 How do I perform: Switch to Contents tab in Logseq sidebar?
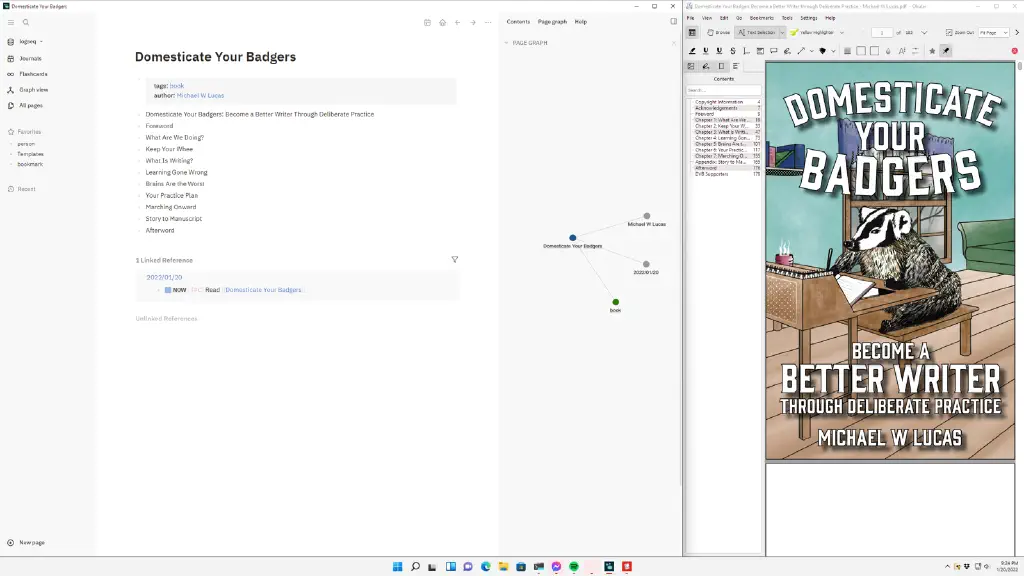click(518, 22)
